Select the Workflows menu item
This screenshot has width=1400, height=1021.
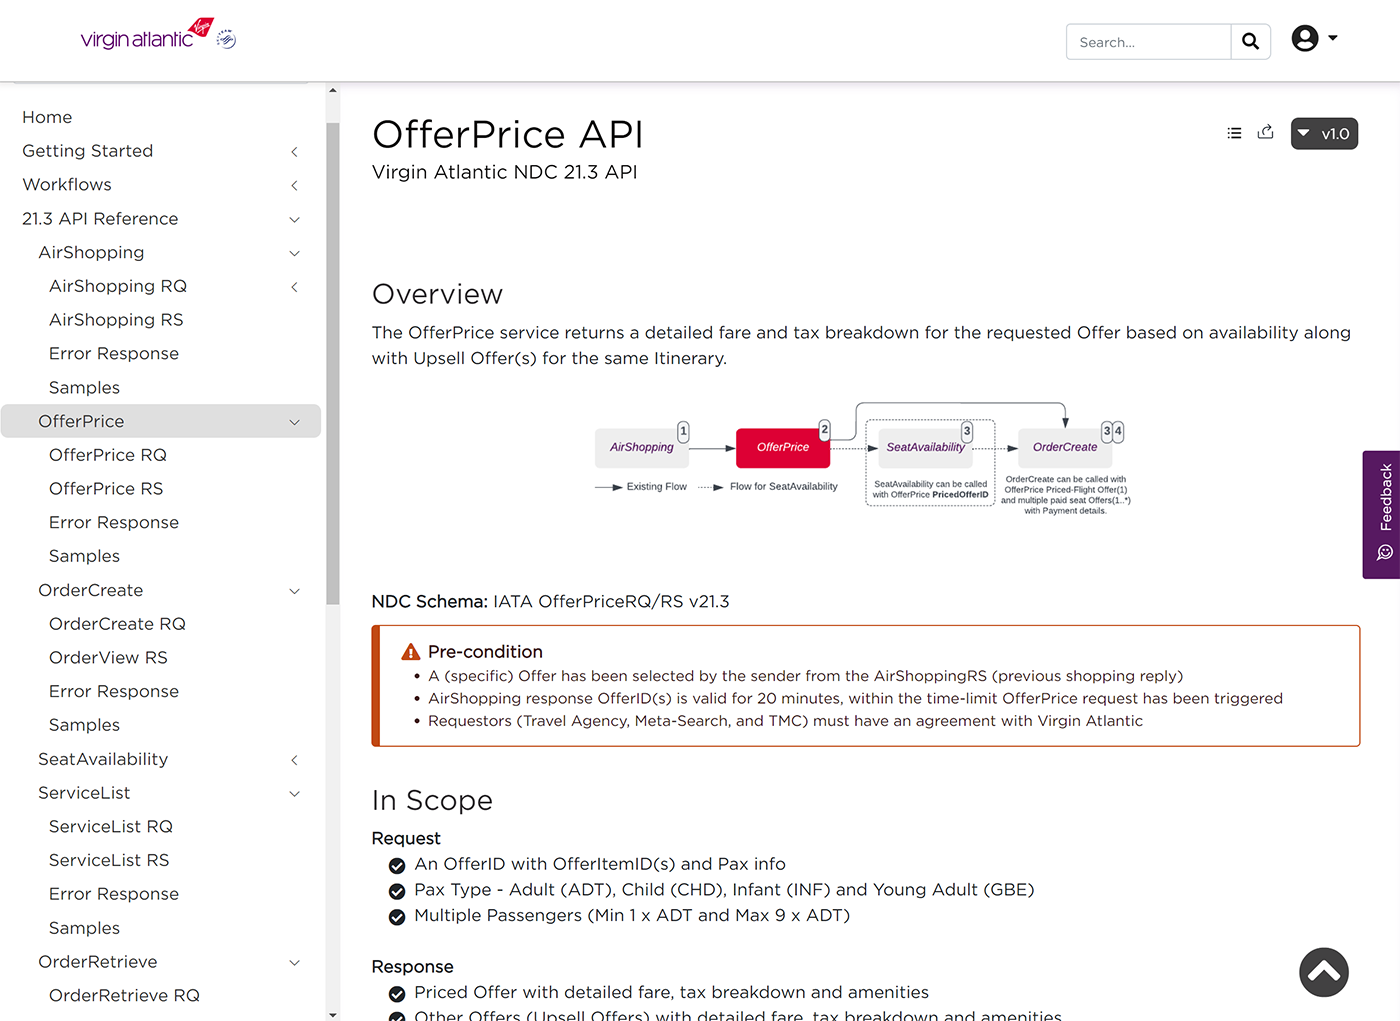coord(67,185)
